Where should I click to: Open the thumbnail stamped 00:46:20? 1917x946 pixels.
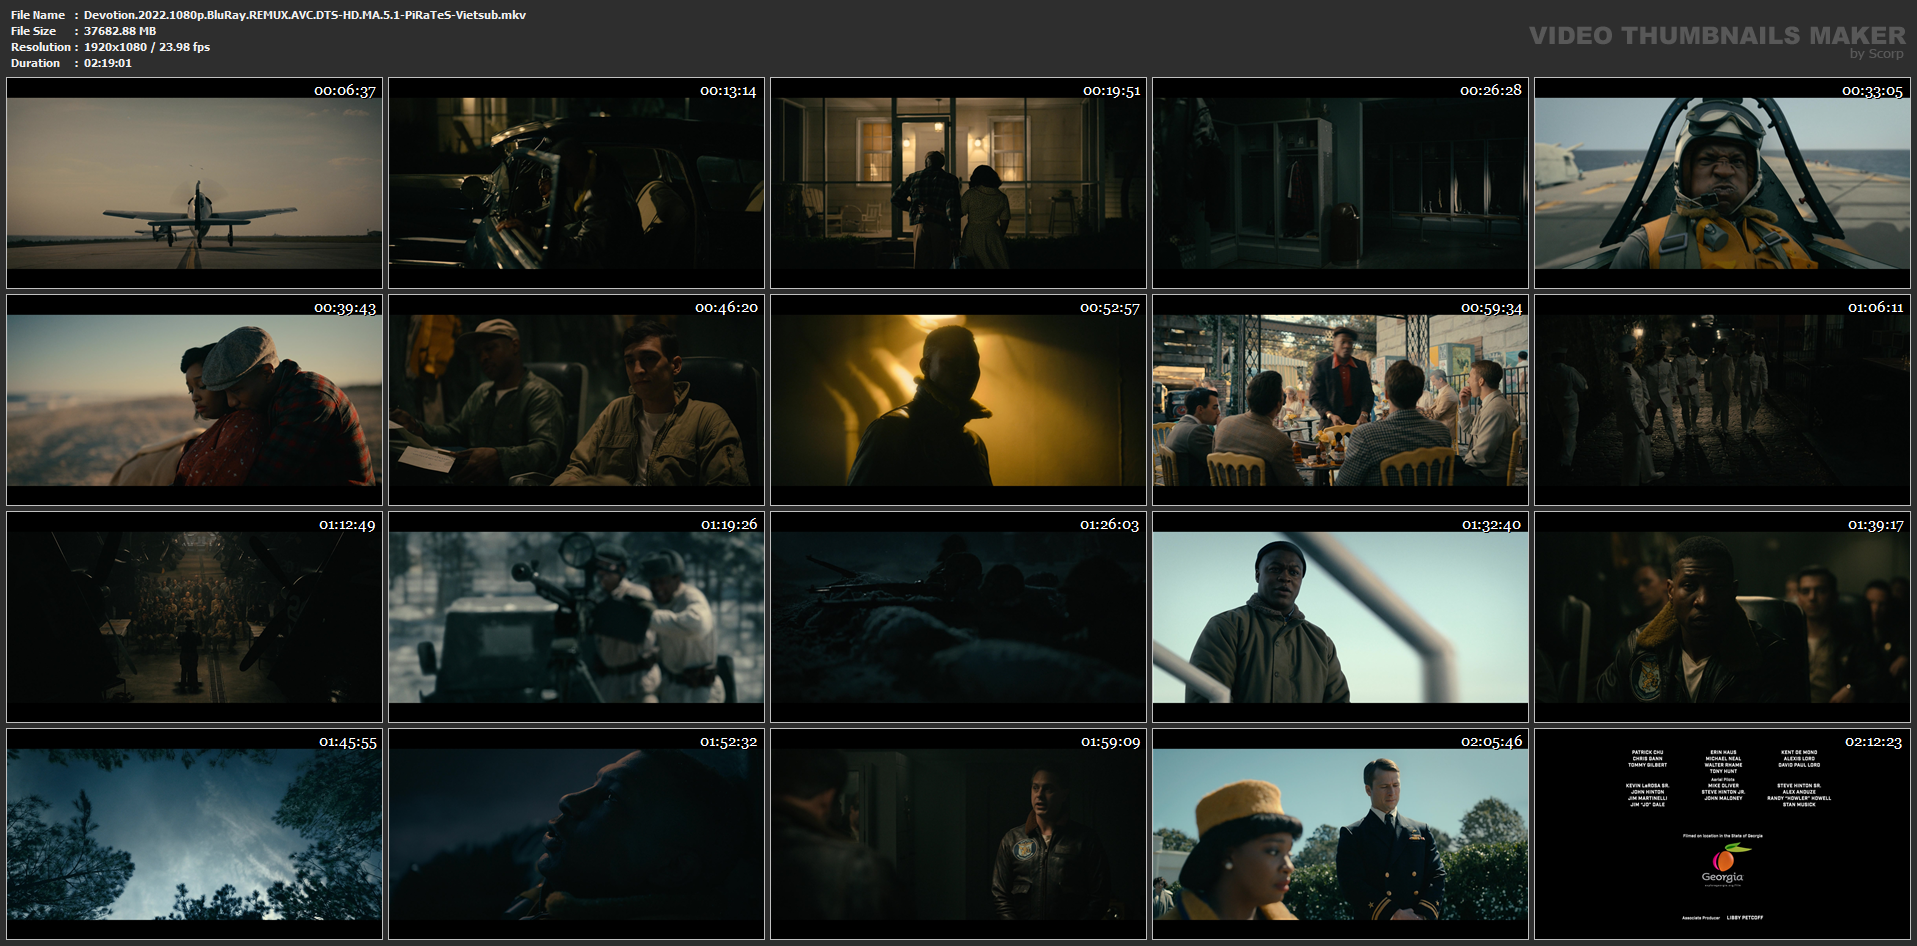(x=576, y=400)
